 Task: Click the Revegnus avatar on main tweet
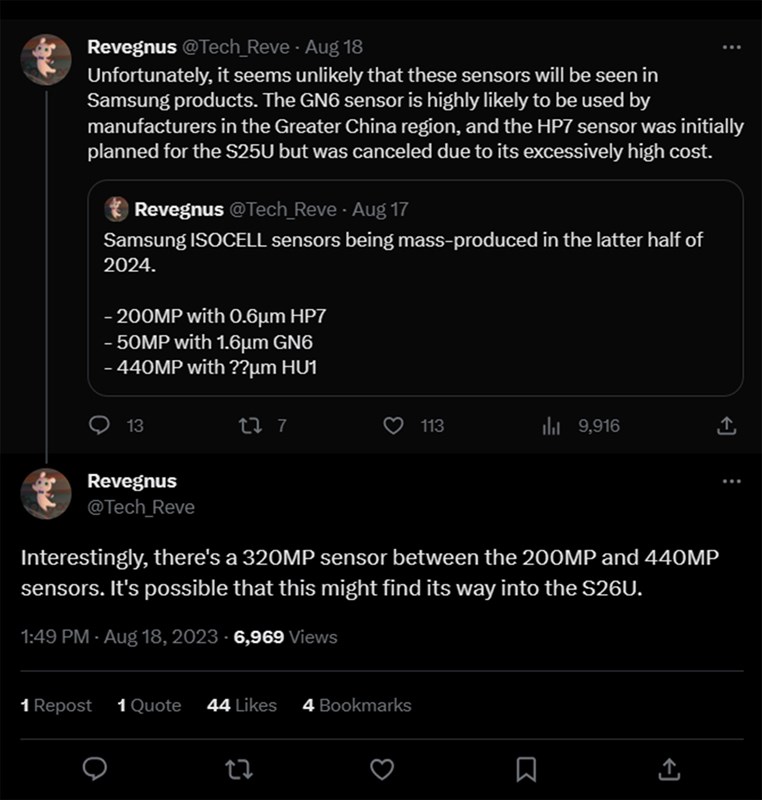point(46,494)
